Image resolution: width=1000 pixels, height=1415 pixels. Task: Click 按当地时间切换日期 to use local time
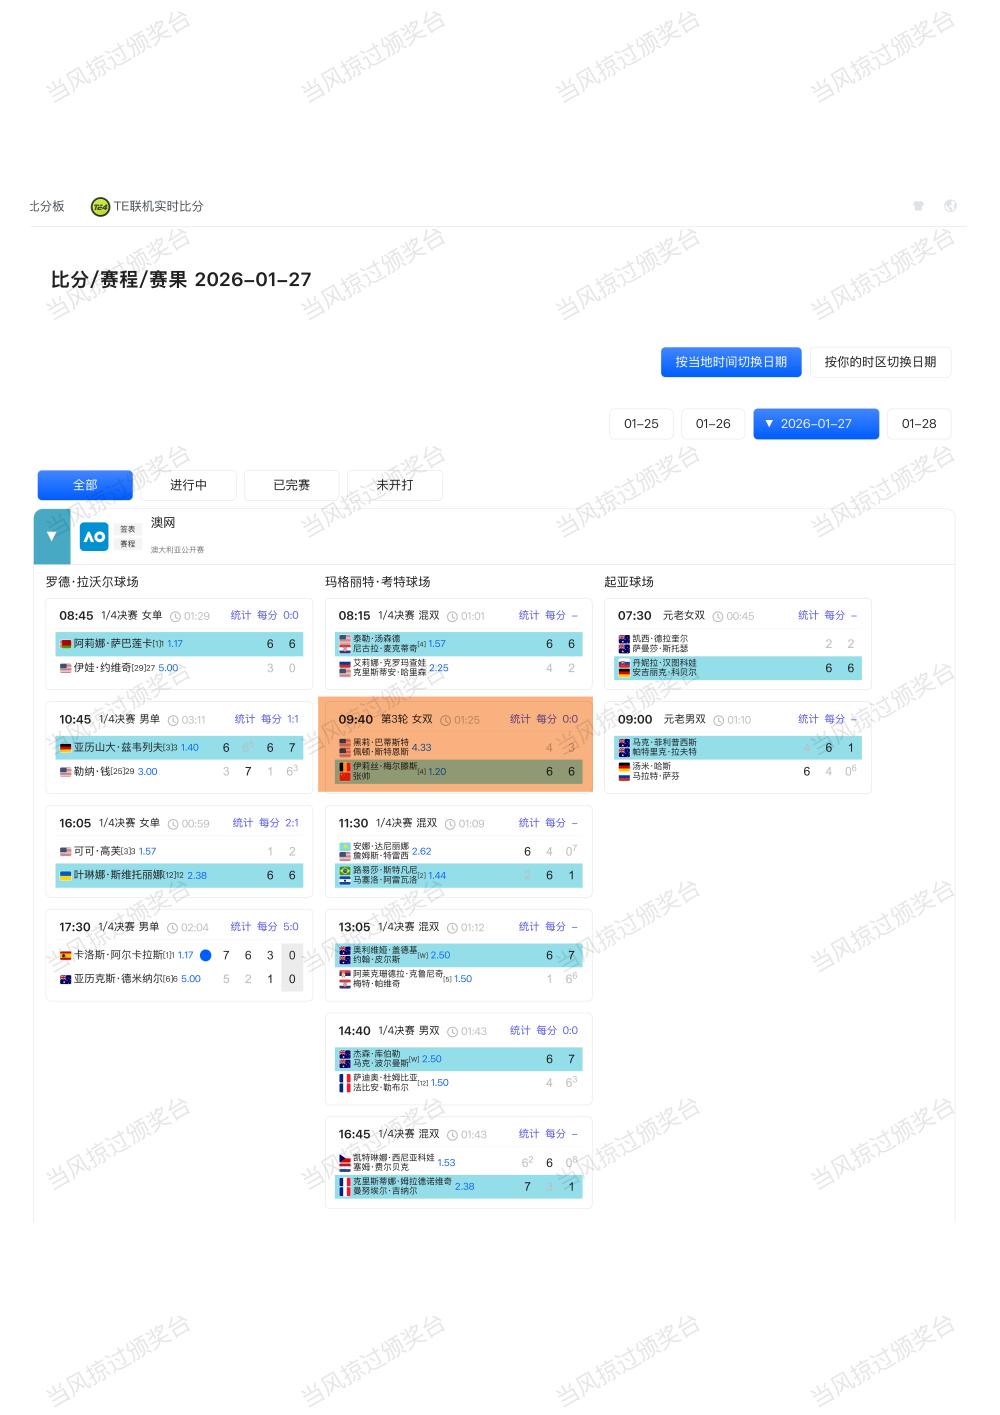pyautogui.click(x=731, y=362)
